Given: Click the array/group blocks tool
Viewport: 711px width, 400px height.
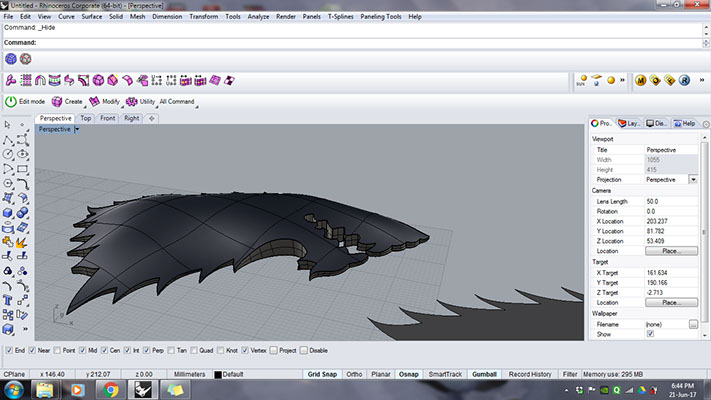Looking at the screenshot, I should coord(8,315).
